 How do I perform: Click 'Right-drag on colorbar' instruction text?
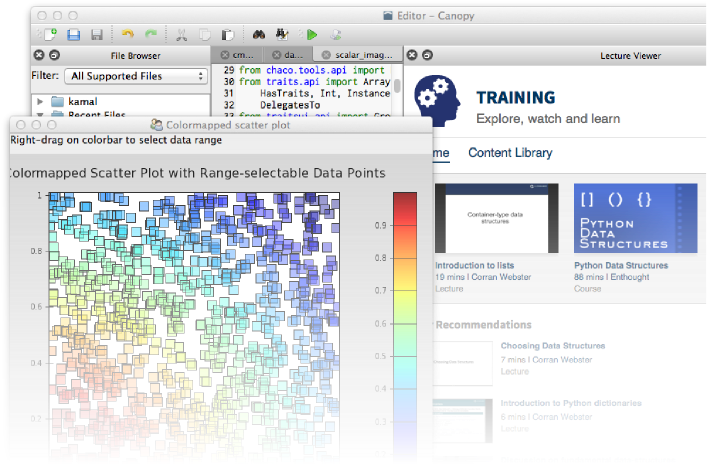[x=116, y=140]
